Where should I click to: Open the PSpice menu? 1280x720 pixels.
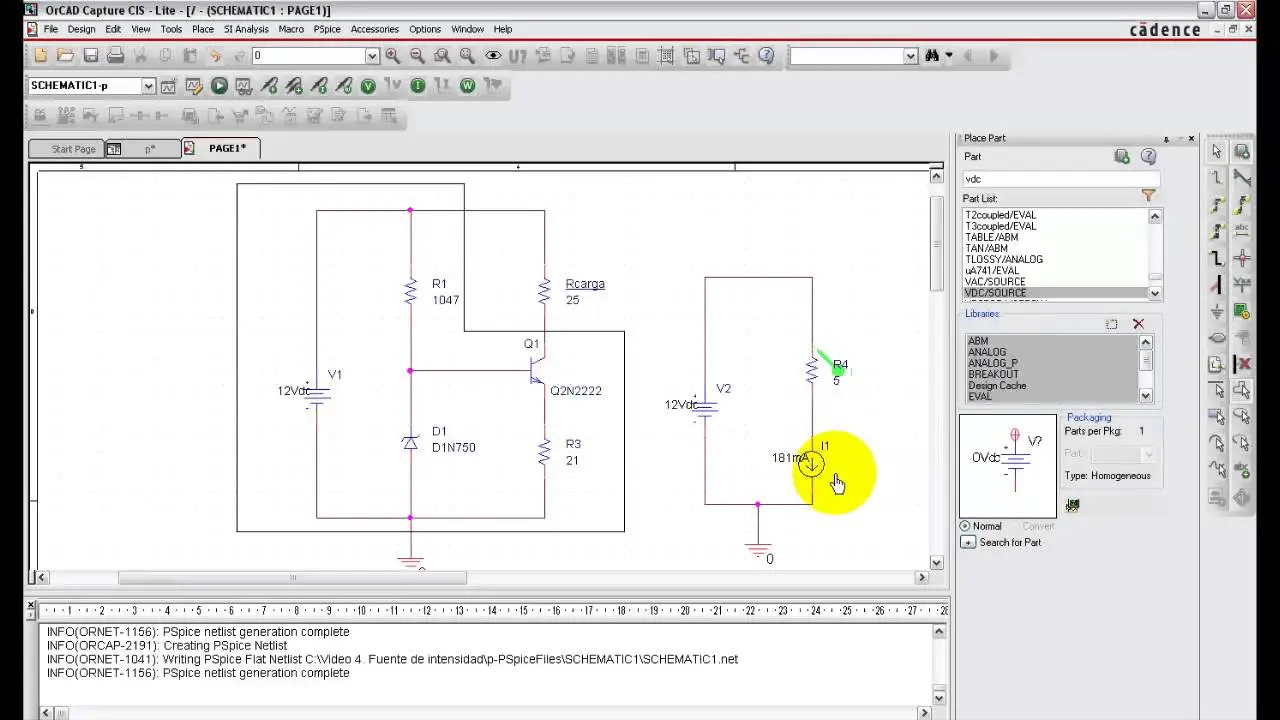[327, 29]
